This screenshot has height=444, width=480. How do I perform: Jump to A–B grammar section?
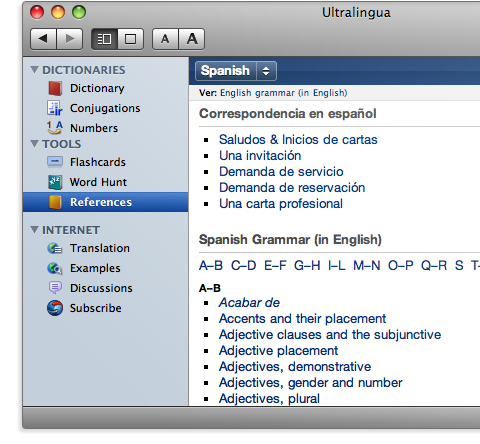211,266
